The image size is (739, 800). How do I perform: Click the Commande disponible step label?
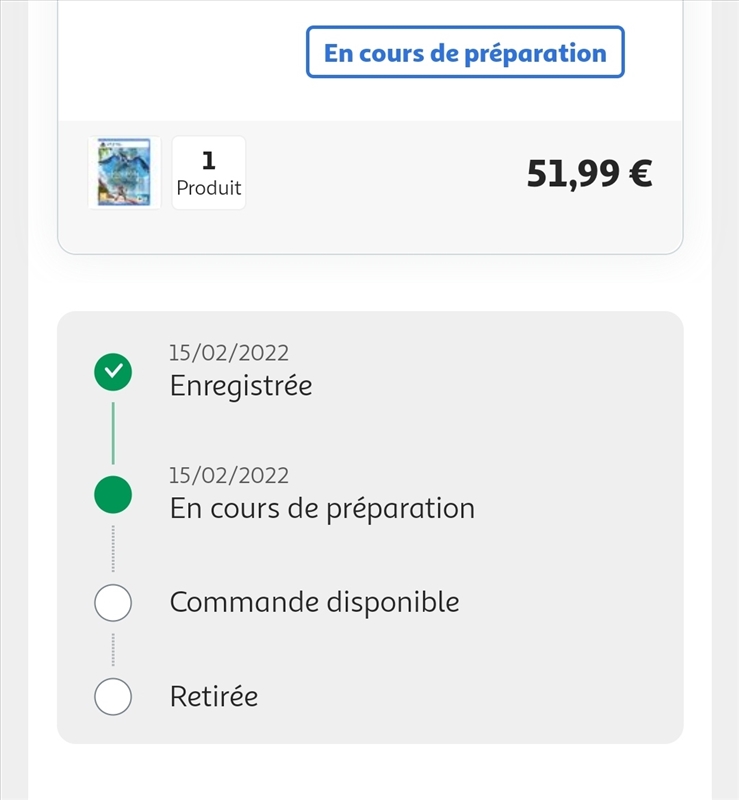coord(314,602)
